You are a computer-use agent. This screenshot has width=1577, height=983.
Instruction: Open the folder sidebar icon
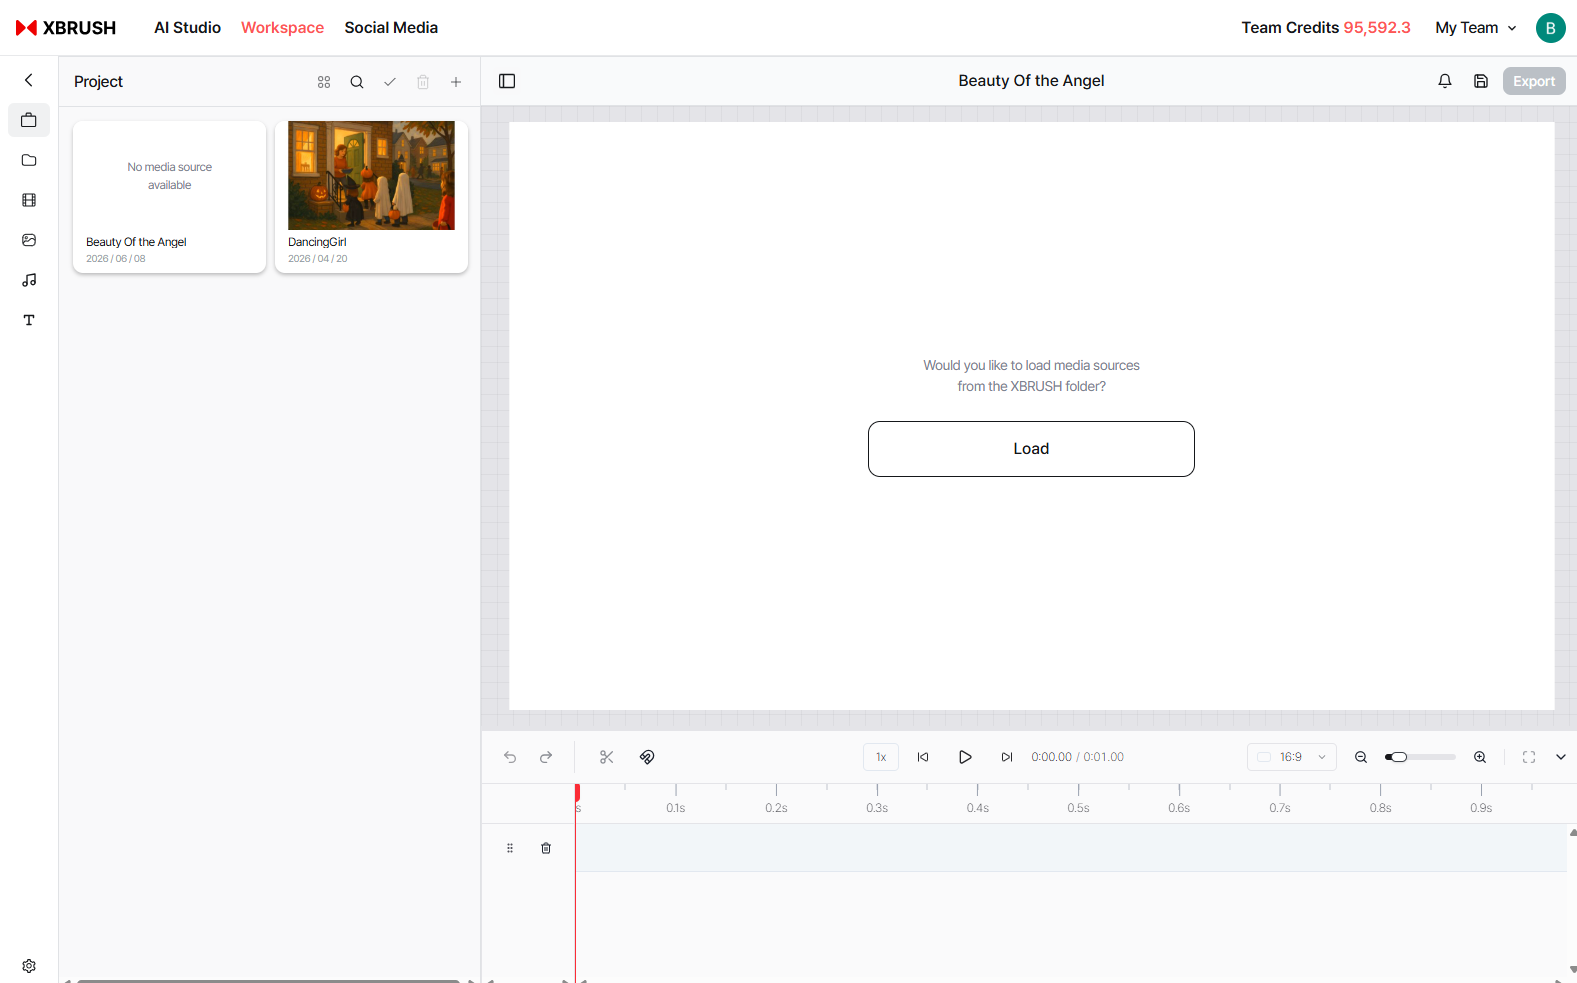pyautogui.click(x=29, y=160)
